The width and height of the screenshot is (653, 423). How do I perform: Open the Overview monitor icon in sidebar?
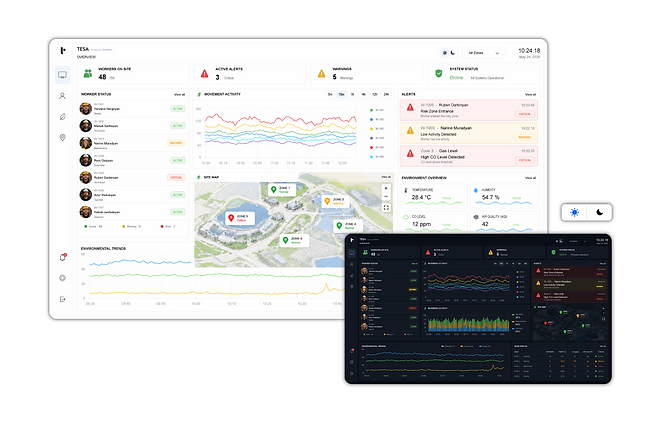point(62,75)
